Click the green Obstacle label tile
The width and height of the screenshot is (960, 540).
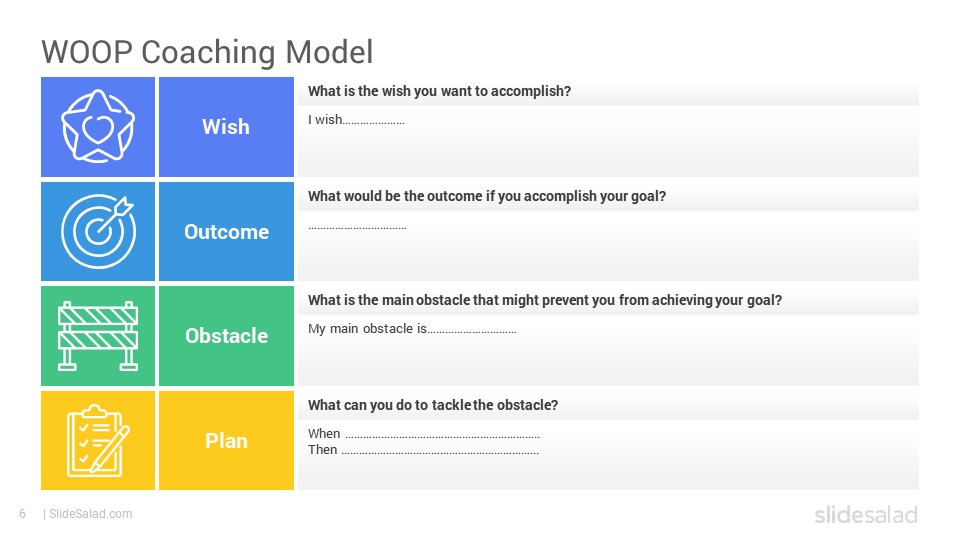[x=227, y=336]
